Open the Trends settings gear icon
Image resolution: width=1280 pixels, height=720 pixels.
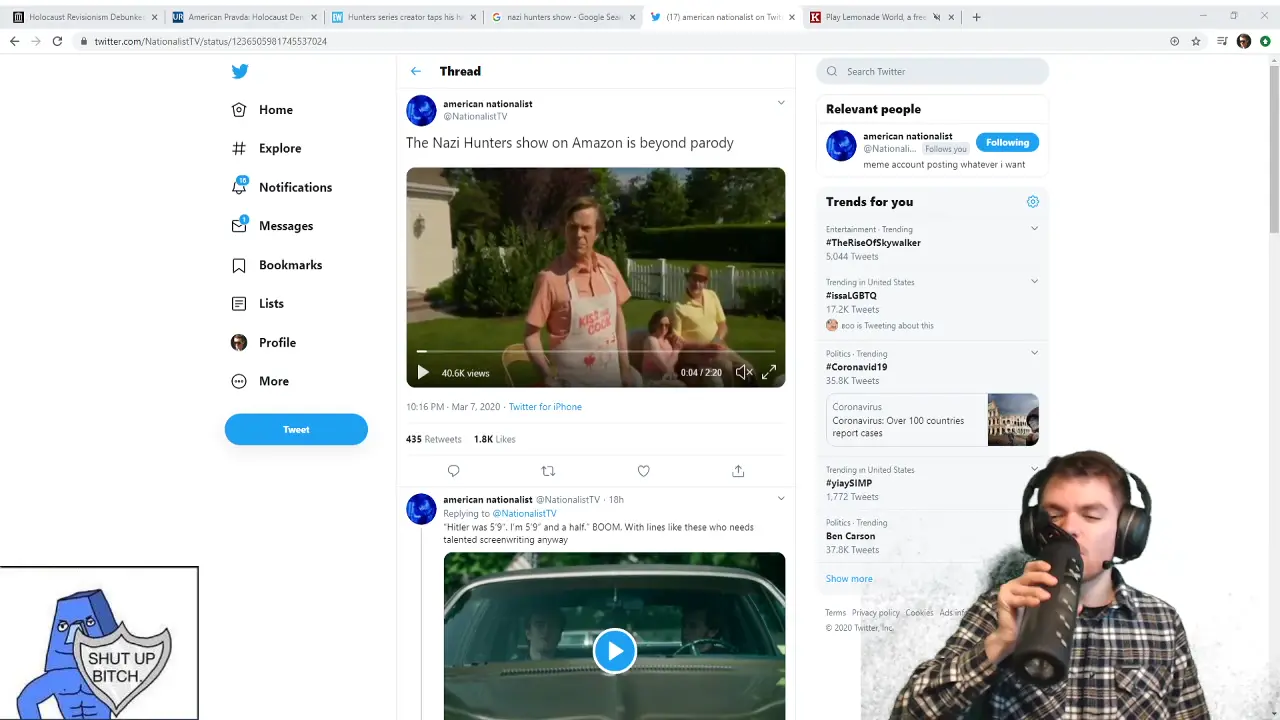pos(1033,202)
